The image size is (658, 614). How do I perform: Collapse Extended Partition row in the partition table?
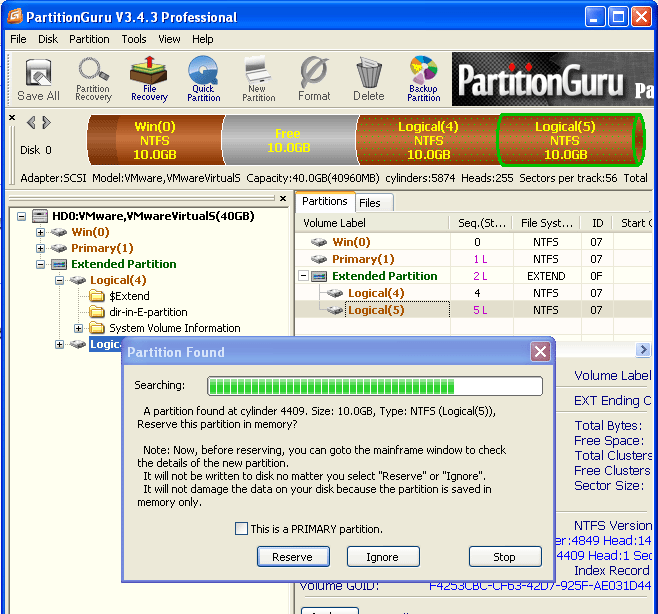303,276
